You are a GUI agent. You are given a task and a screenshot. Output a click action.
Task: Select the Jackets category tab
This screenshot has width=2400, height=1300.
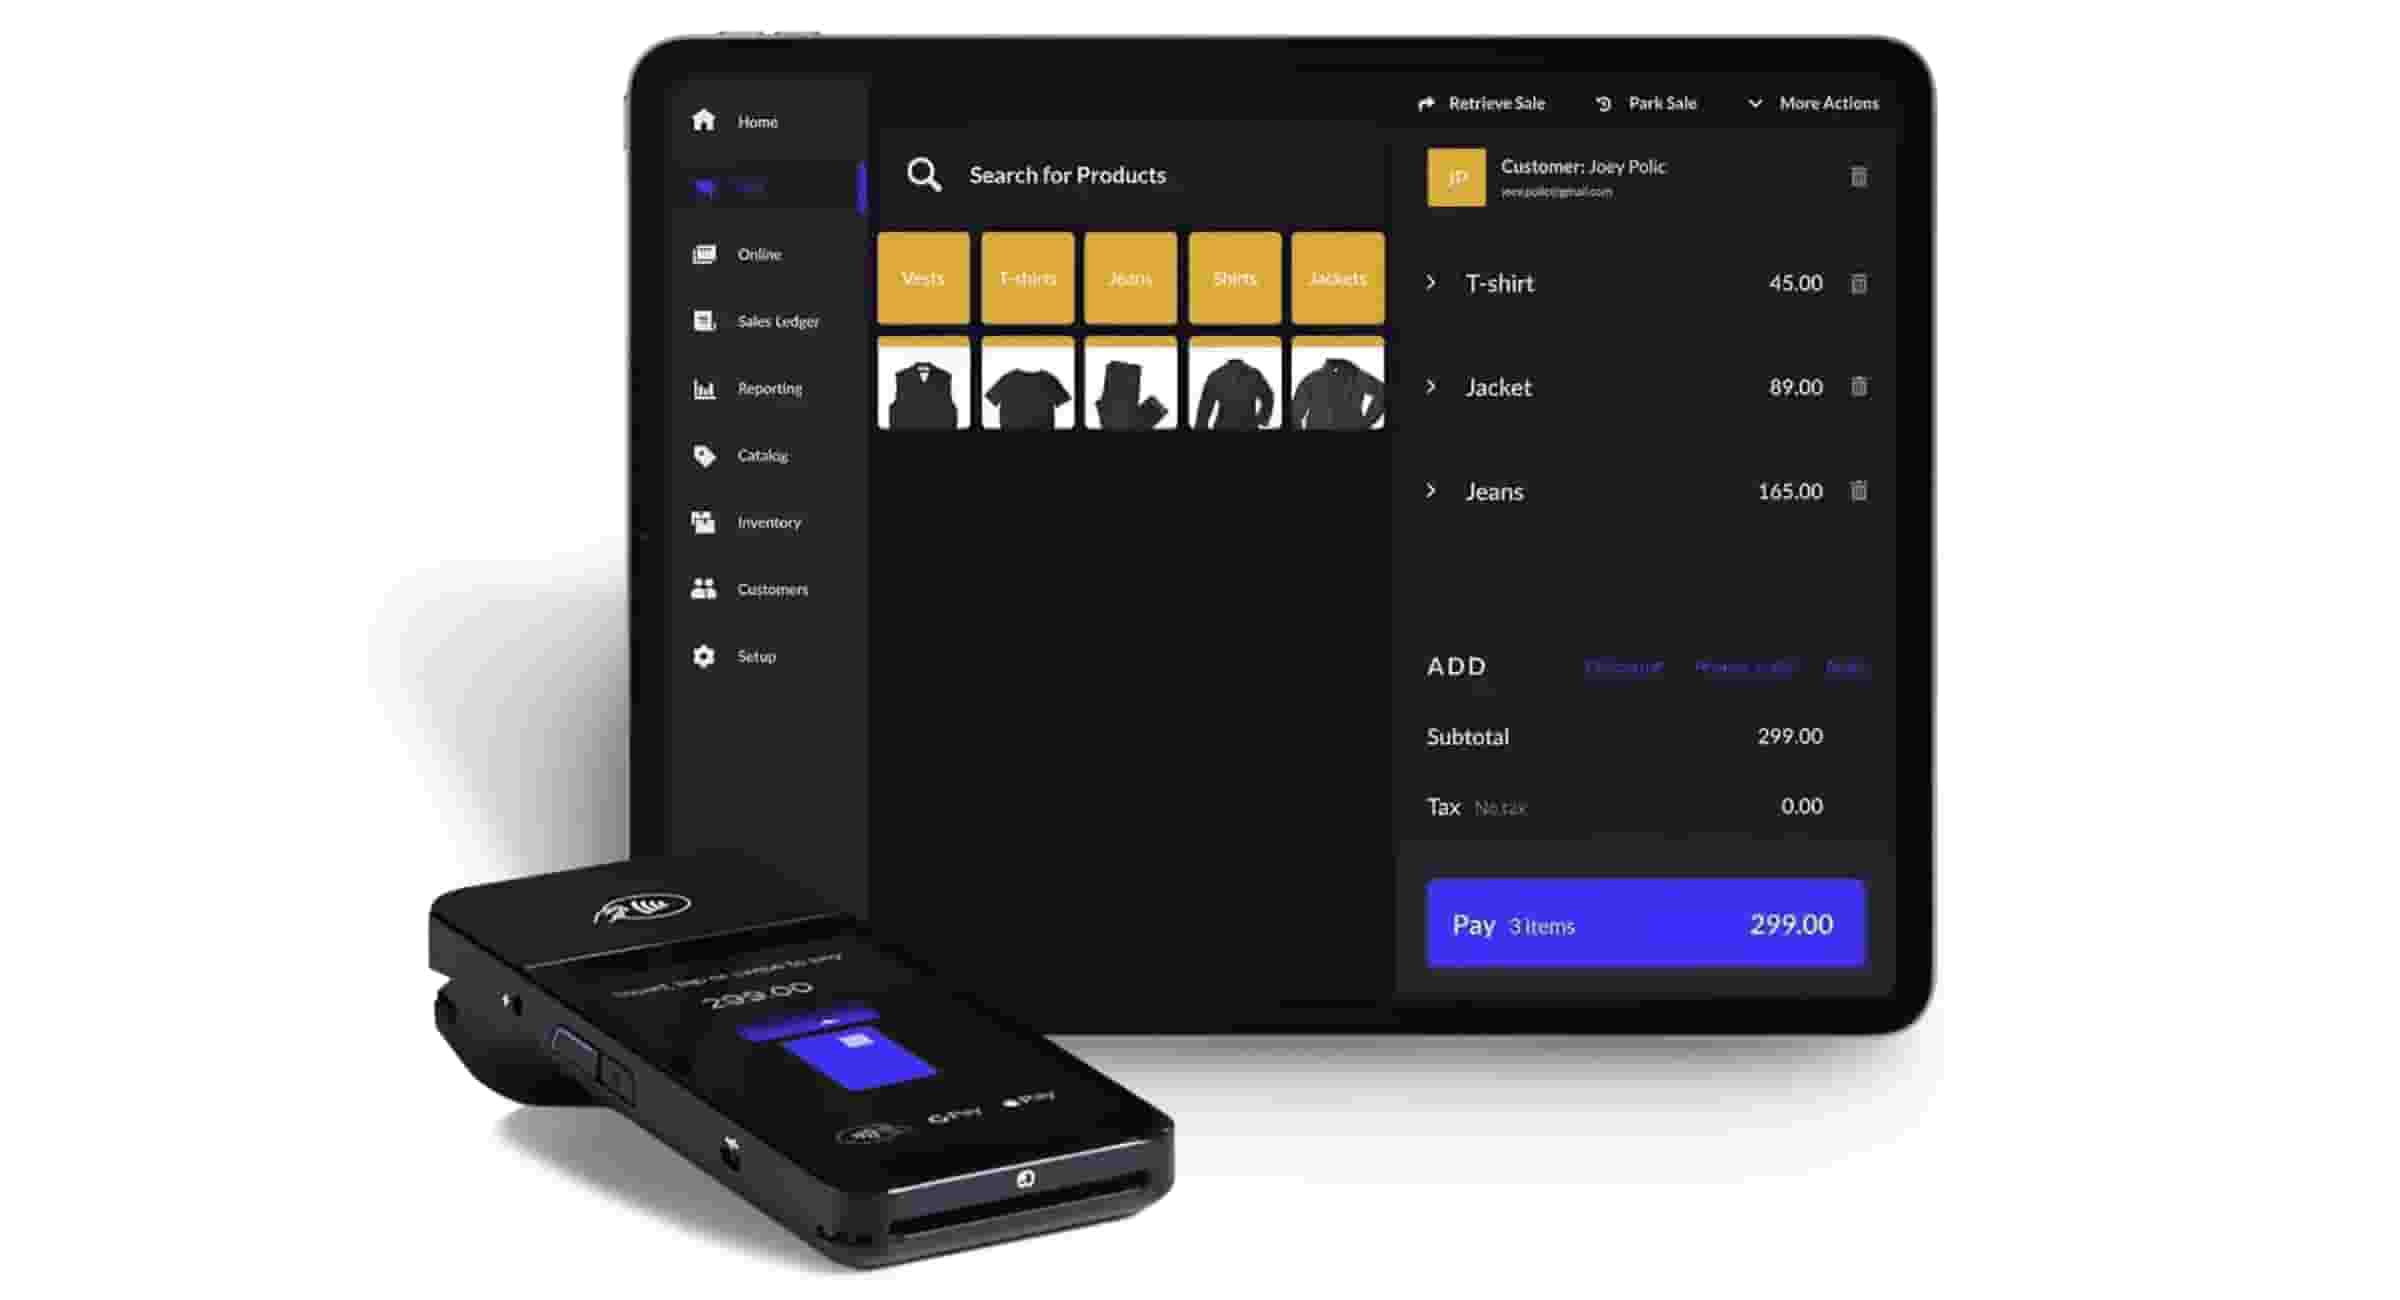(1338, 277)
